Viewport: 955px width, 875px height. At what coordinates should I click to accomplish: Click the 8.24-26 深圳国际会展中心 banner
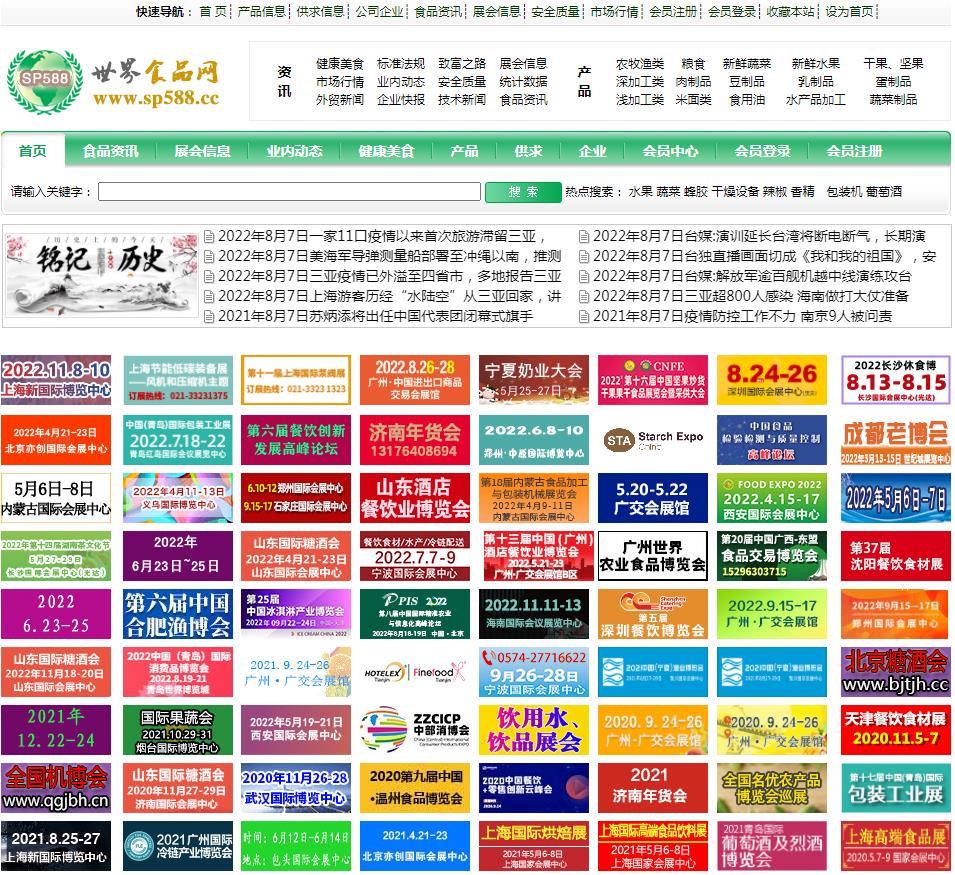pos(772,380)
